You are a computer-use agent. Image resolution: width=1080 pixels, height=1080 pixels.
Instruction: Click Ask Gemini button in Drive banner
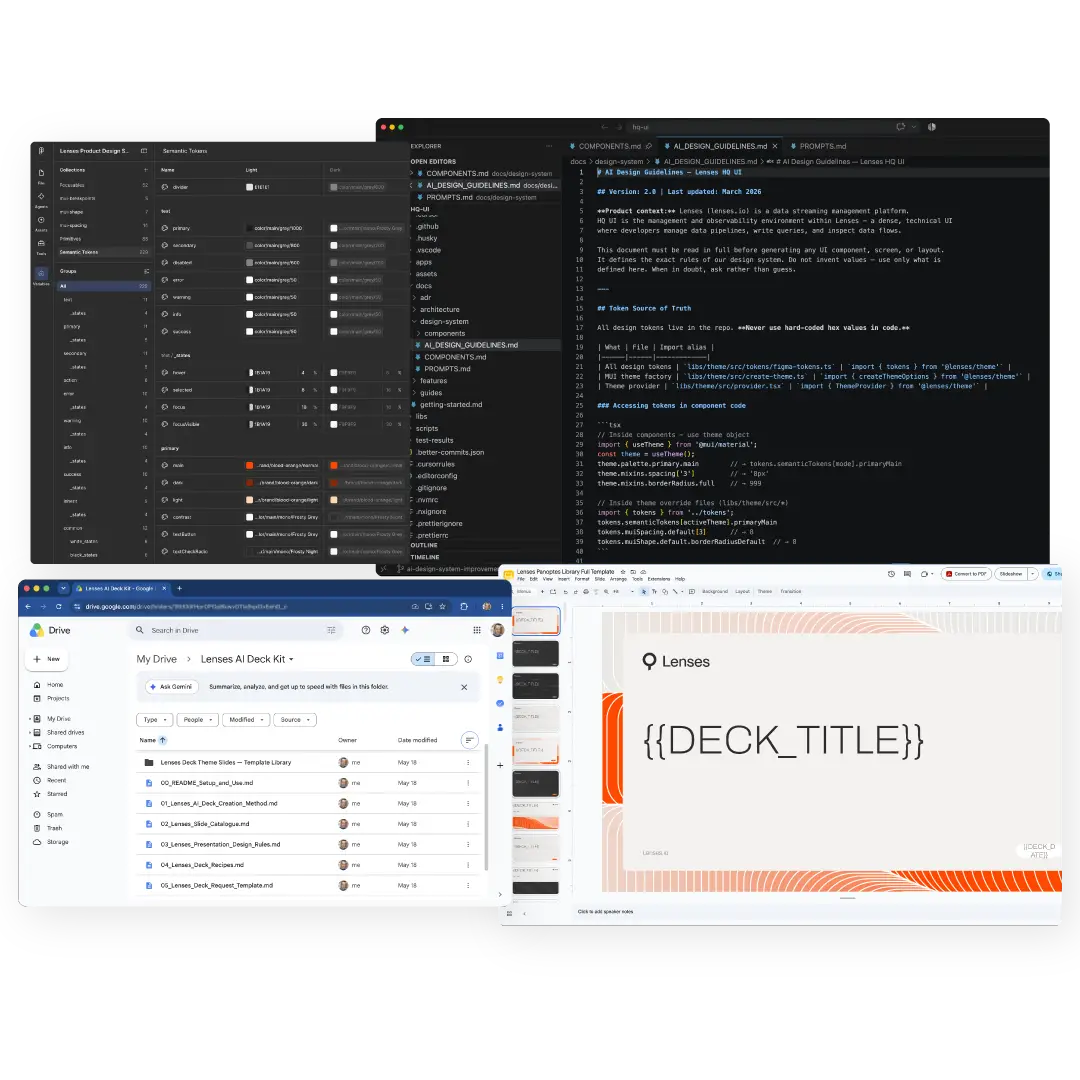[171, 687]
